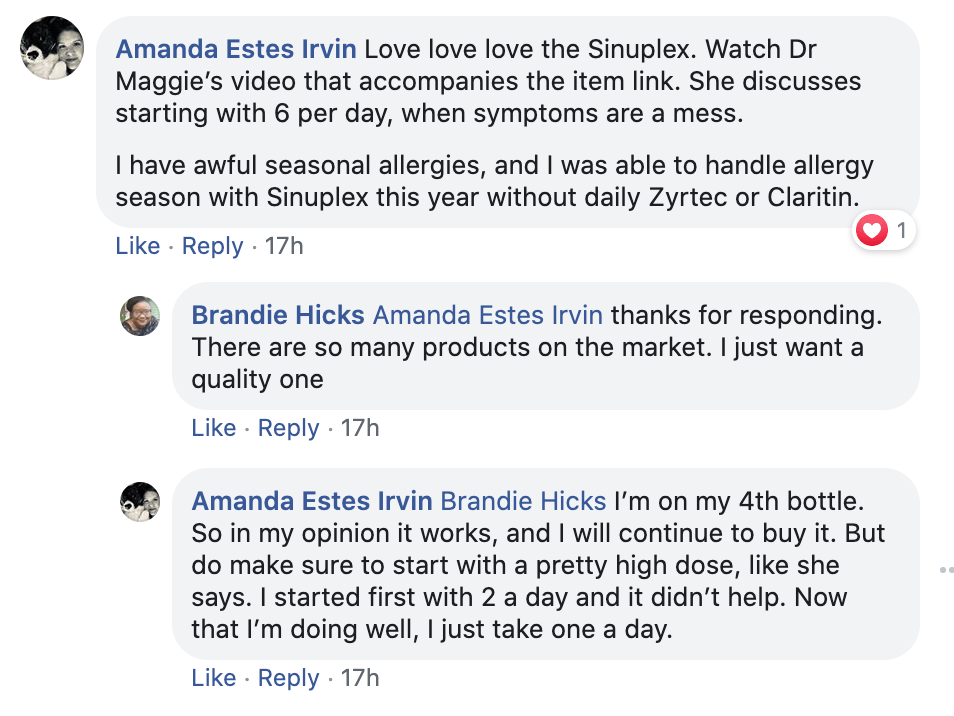The height and width of the screenshot is (716, 954).
Task: Open the comment options dots at right edge
Action: coord(947,570)
